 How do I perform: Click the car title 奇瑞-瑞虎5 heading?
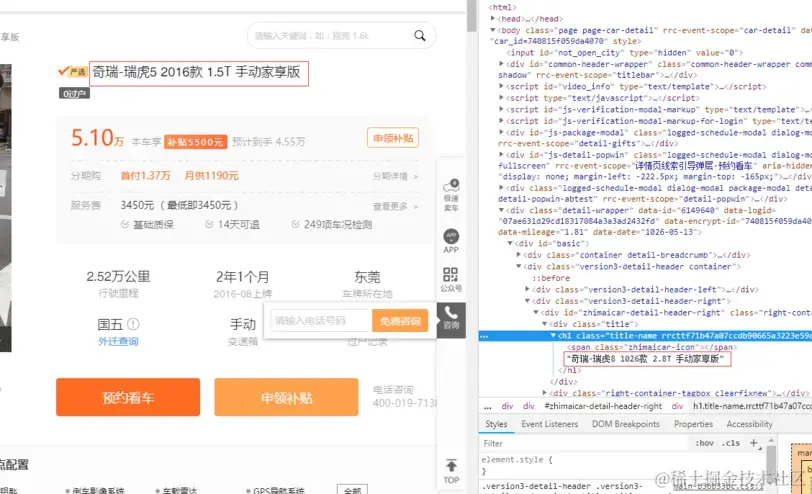pyautogui.click(x=196, y=72)
